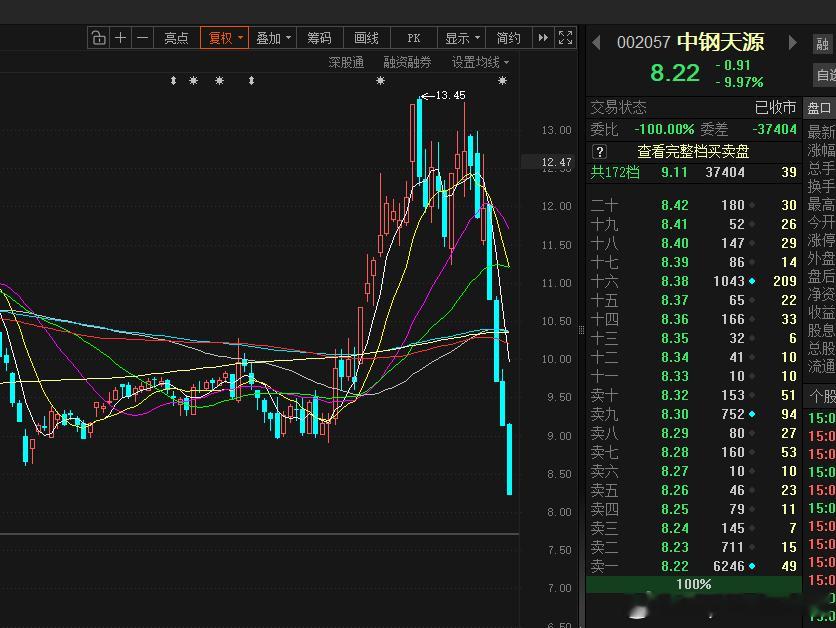
Task: Click the PK compare button
Action: (x=414, y=38)
